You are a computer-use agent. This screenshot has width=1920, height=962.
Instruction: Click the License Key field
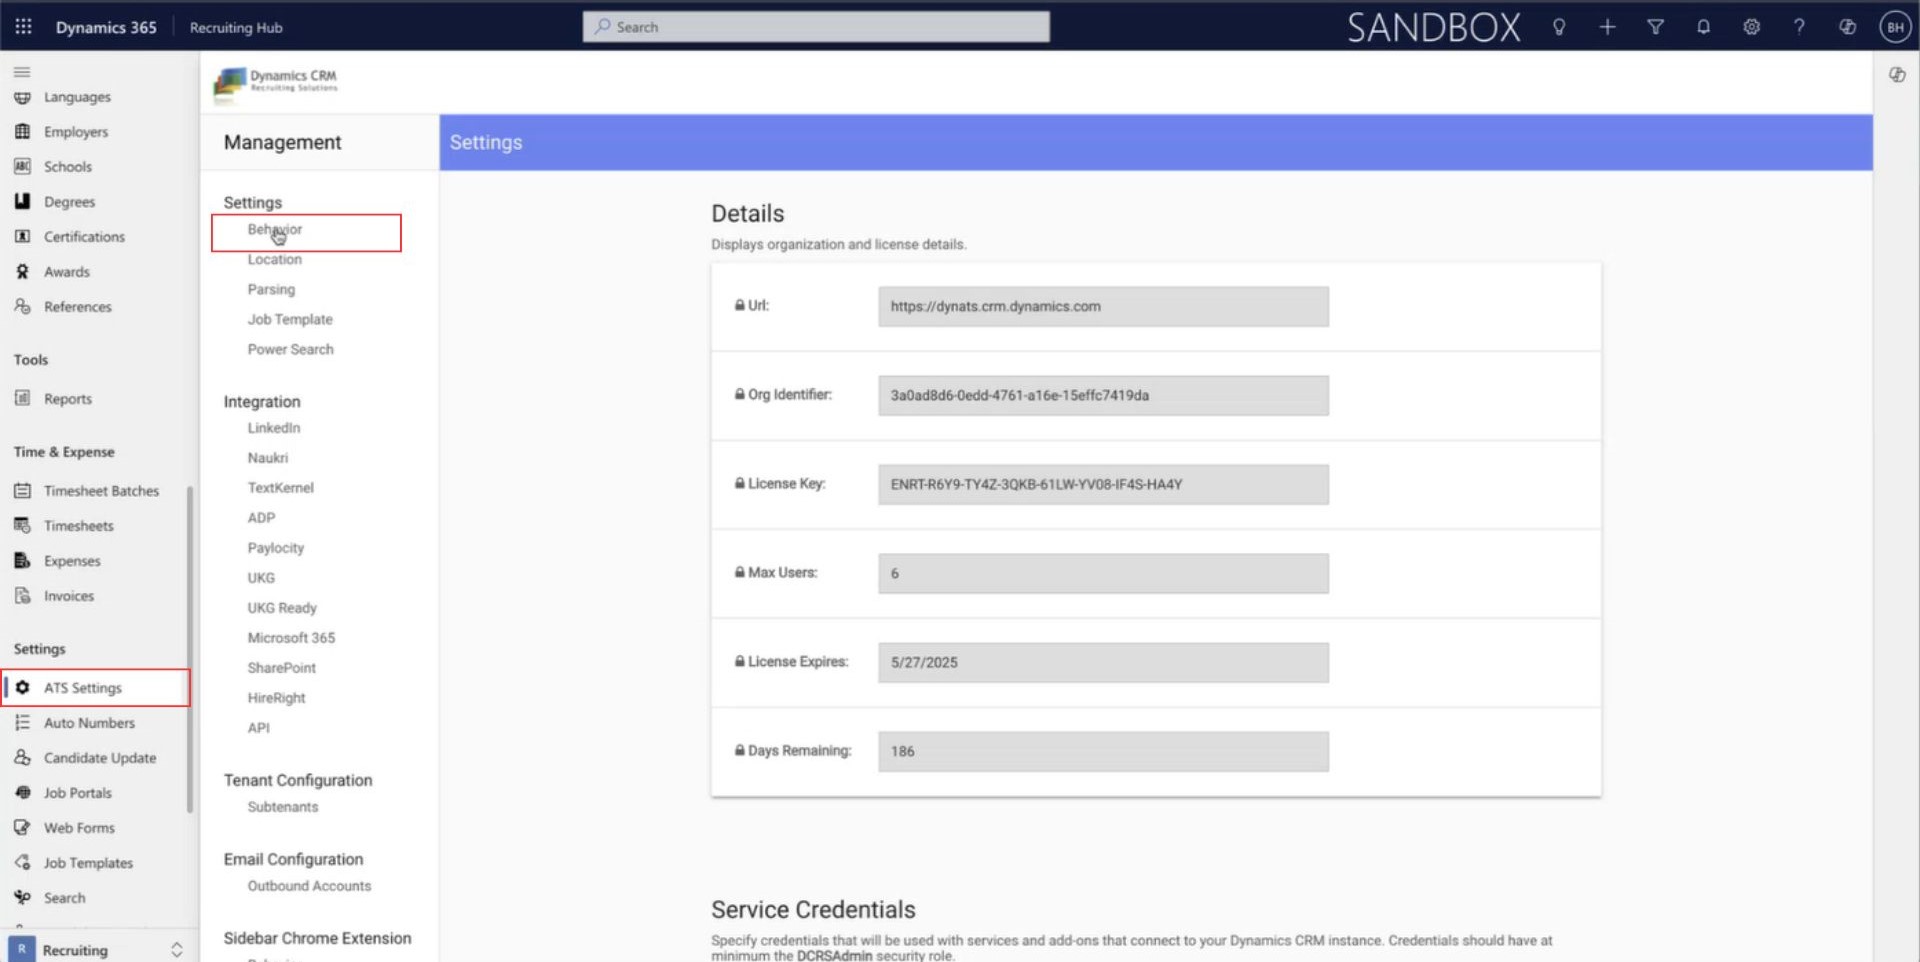click(x=1104, y=485)
